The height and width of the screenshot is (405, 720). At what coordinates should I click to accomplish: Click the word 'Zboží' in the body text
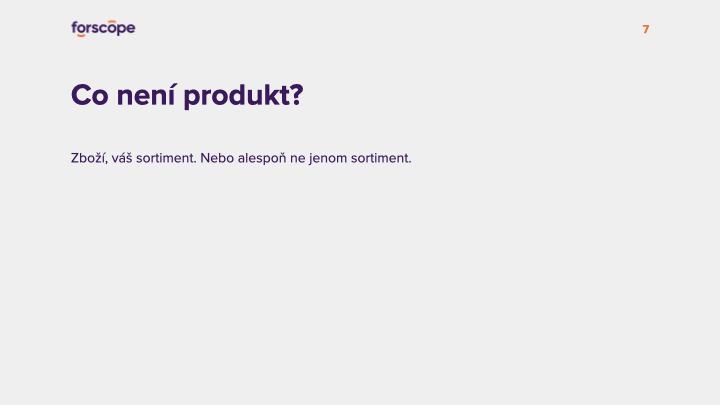pyautogui.click(x=89, y=158)
